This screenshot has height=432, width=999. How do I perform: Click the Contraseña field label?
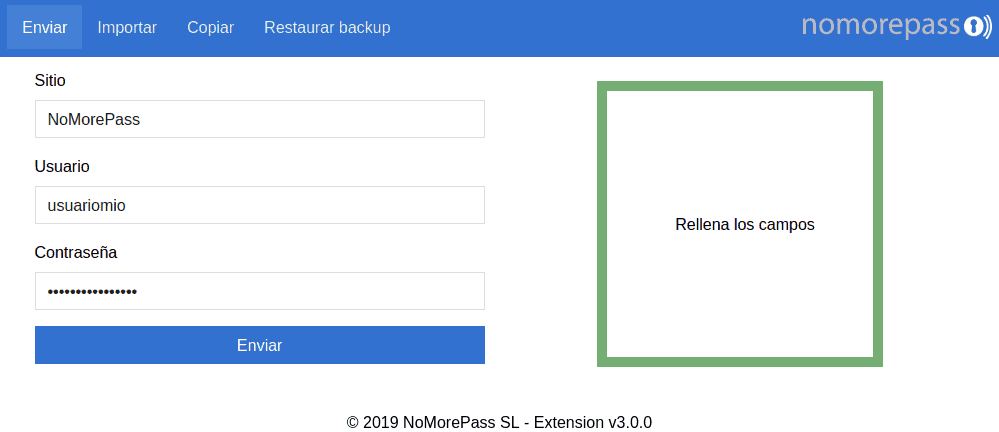76,252
